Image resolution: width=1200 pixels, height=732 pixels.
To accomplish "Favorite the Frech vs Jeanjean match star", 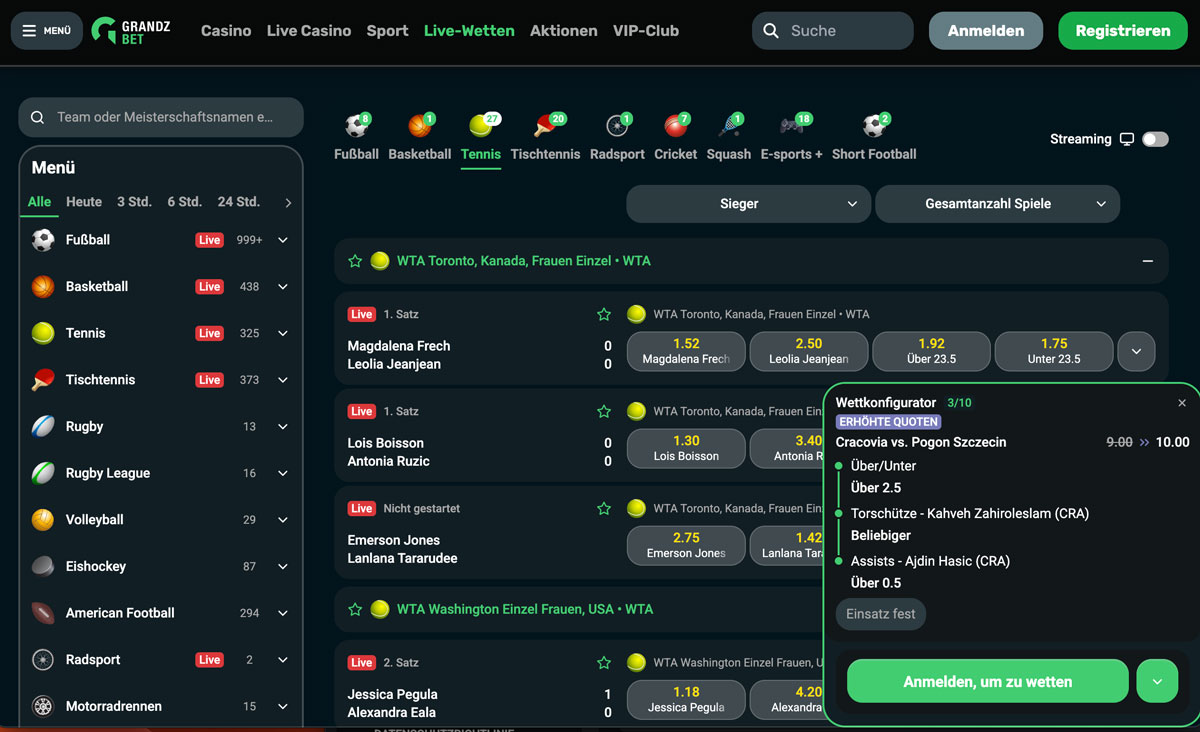I will click(x=604, y=314).
